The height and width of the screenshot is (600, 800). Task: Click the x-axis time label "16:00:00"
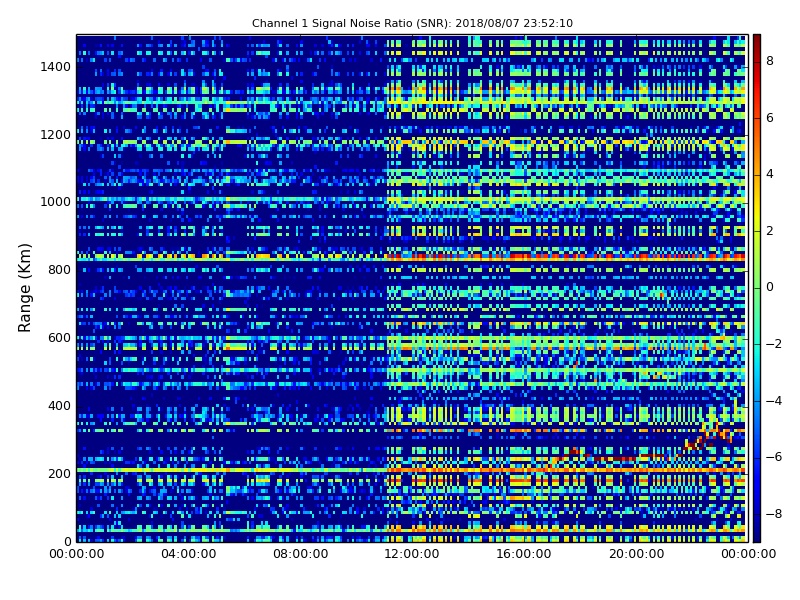pos(524,554)
